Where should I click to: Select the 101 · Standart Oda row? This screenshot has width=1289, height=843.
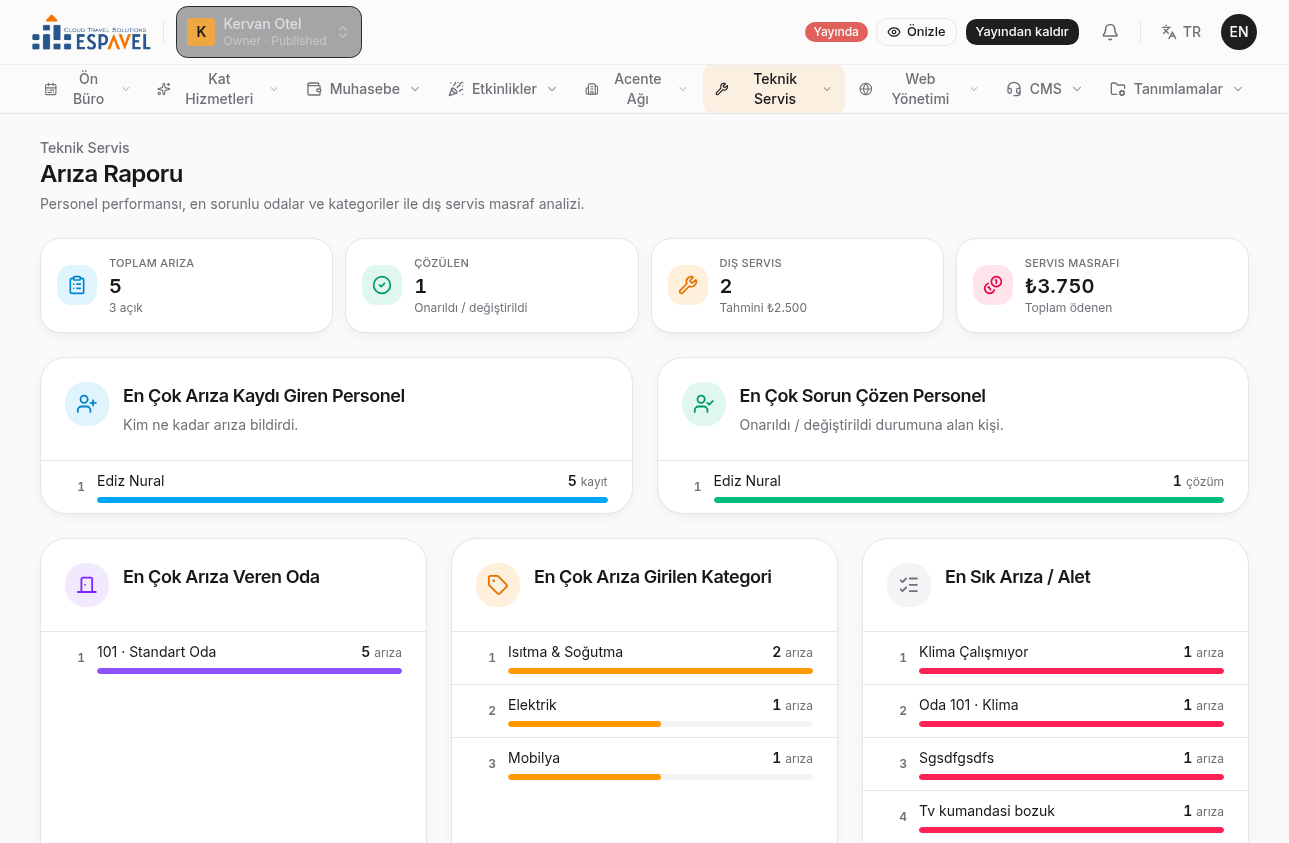233,658
